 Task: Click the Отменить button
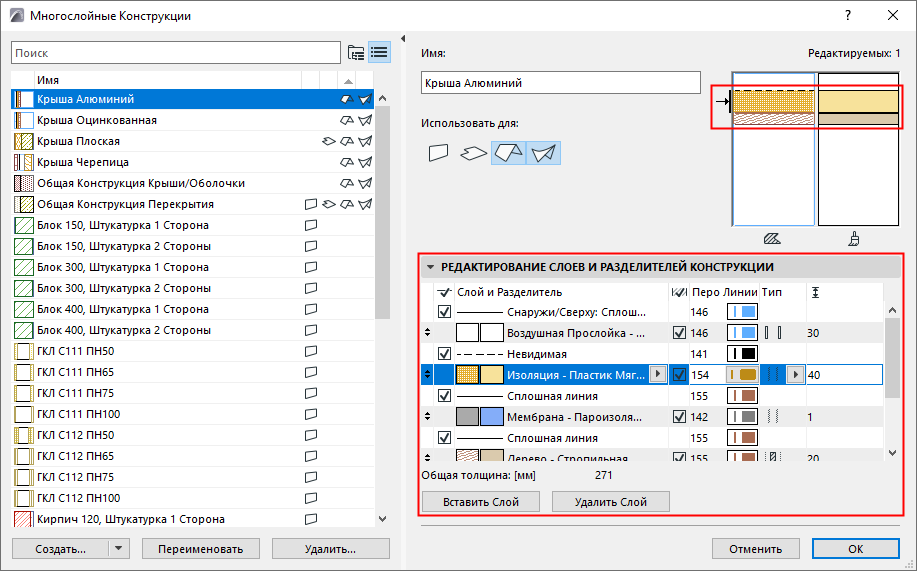click(x=756, y=549)
